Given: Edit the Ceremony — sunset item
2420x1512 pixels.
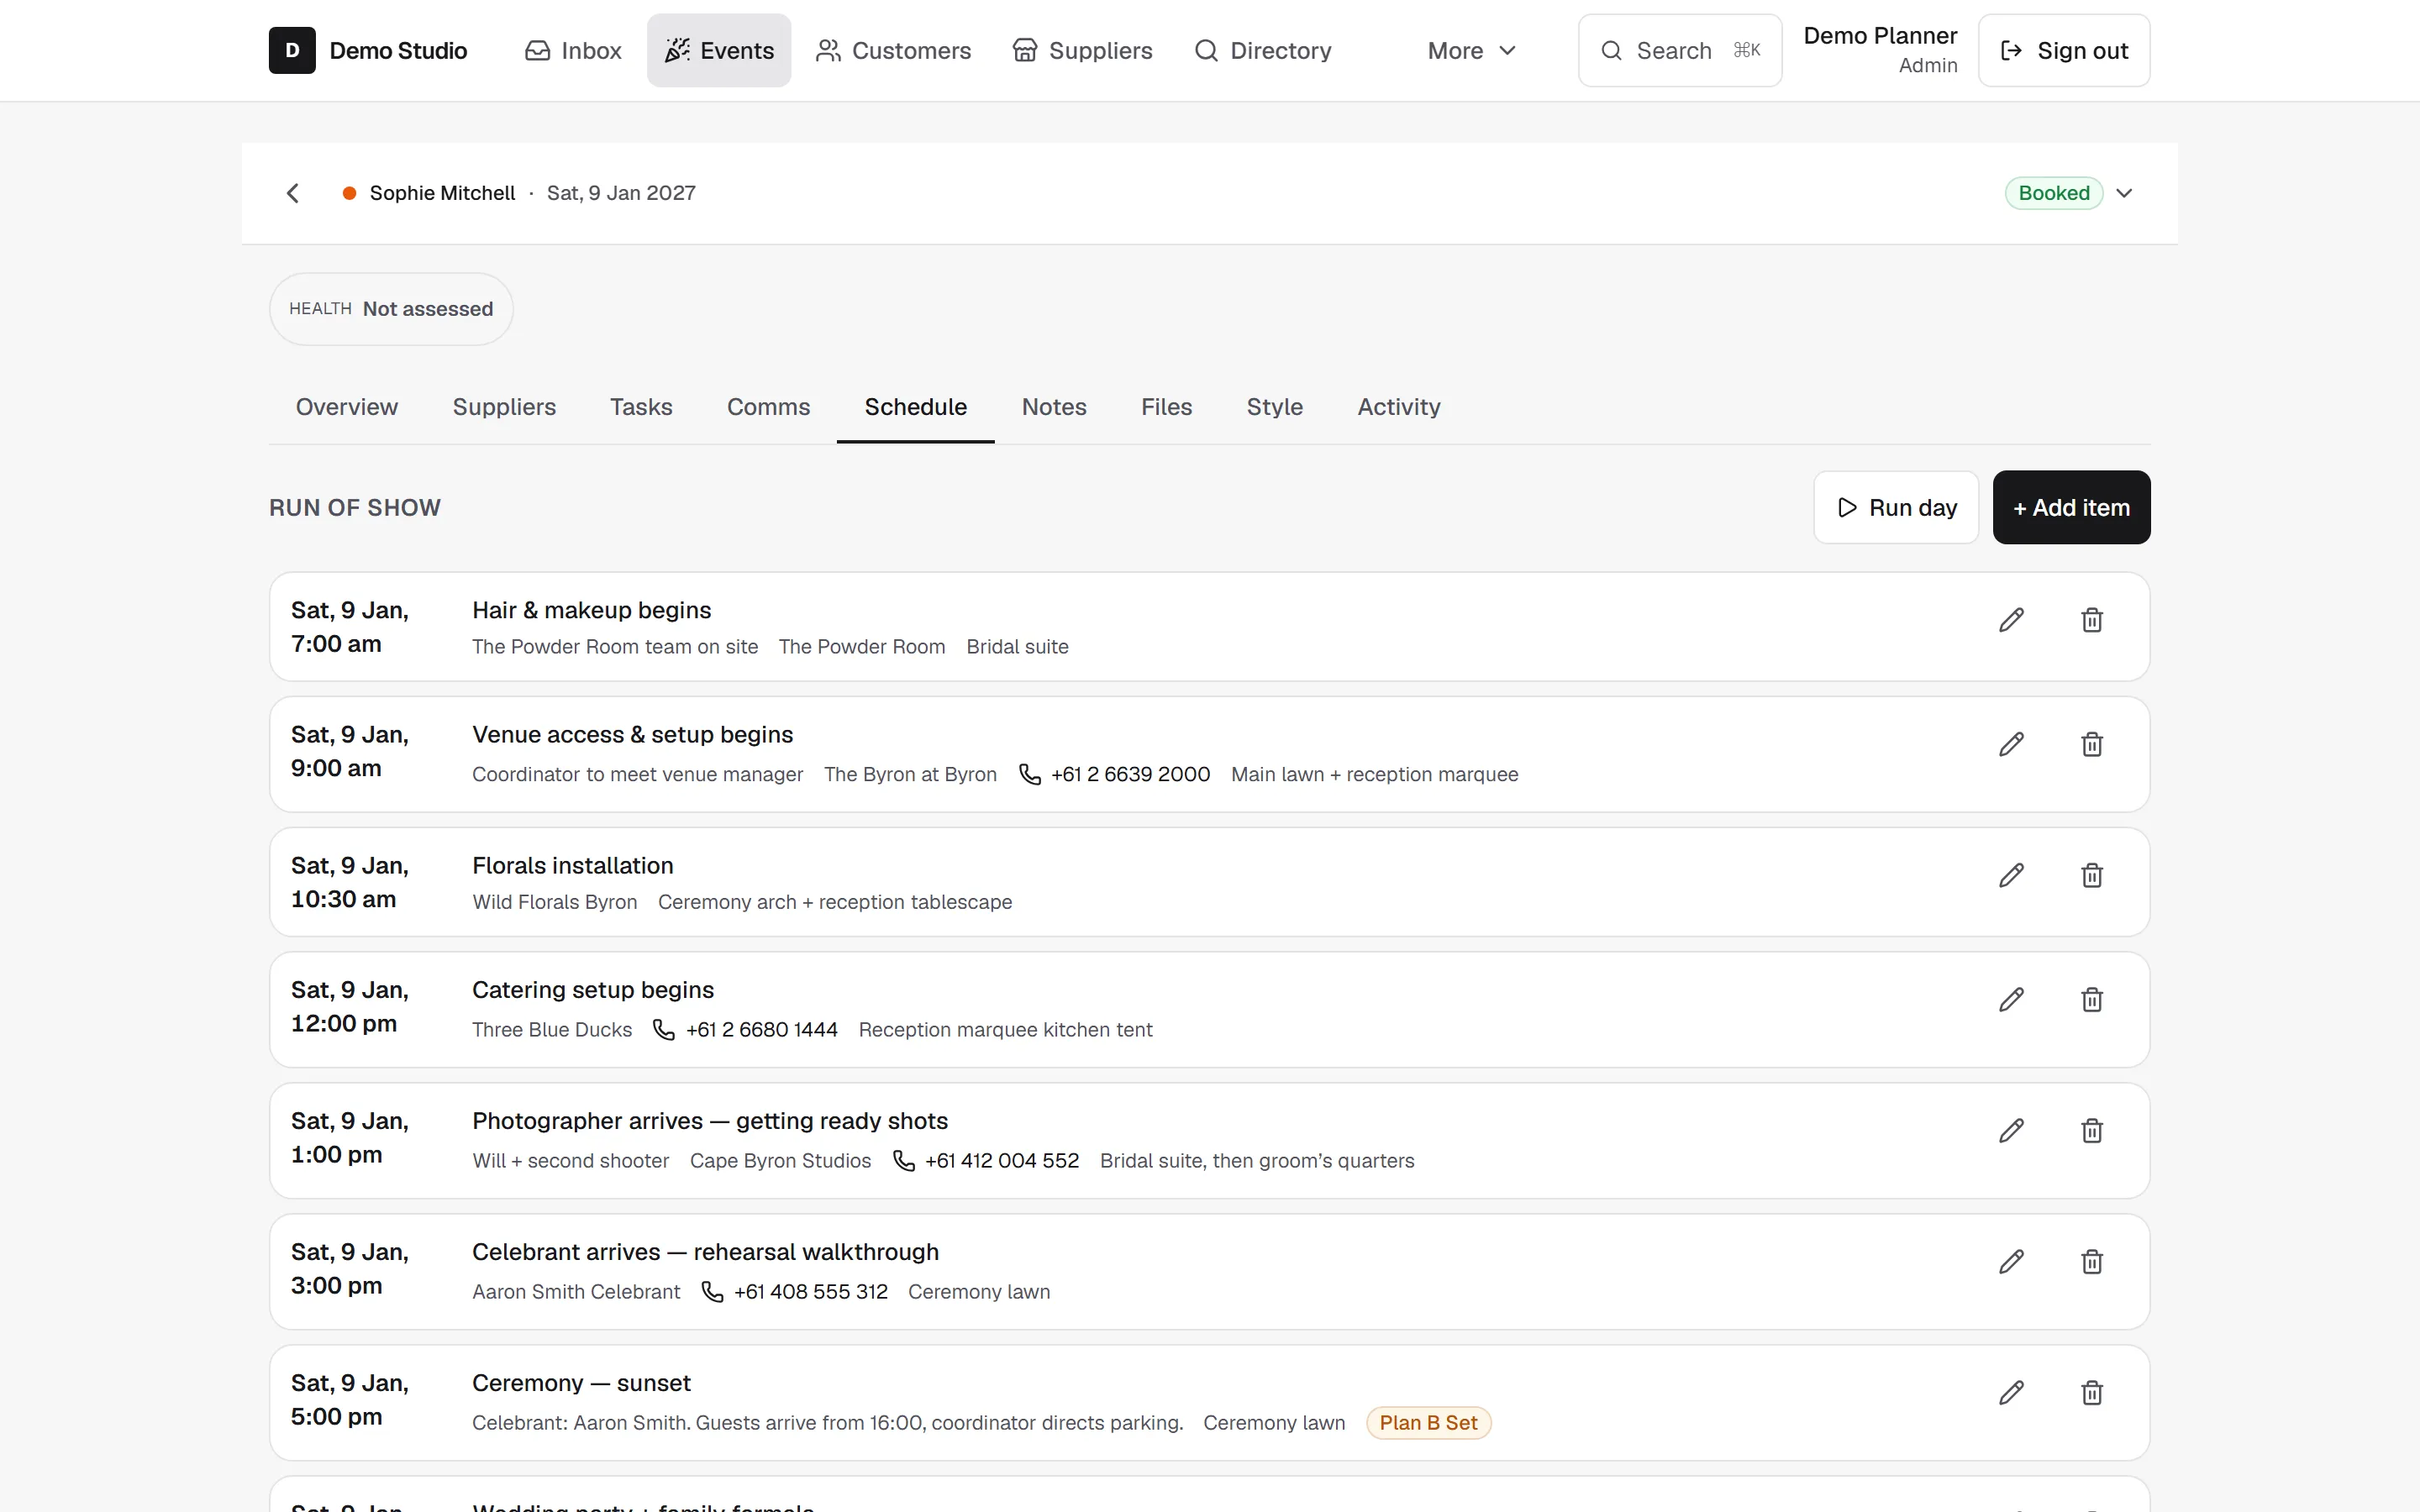Looking at the screenshot, I should click(2011, 1392).
